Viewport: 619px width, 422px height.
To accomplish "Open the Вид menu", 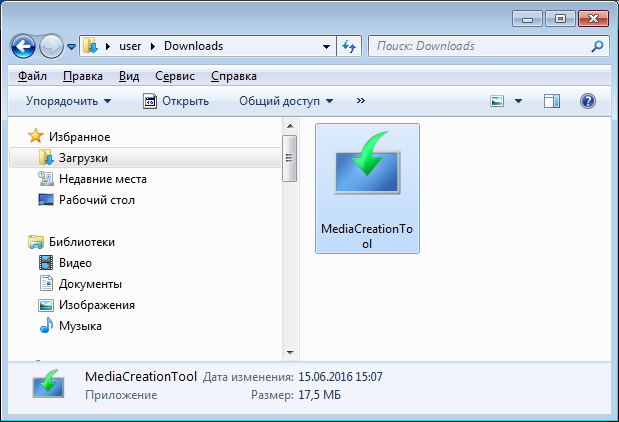I will 129,76.
